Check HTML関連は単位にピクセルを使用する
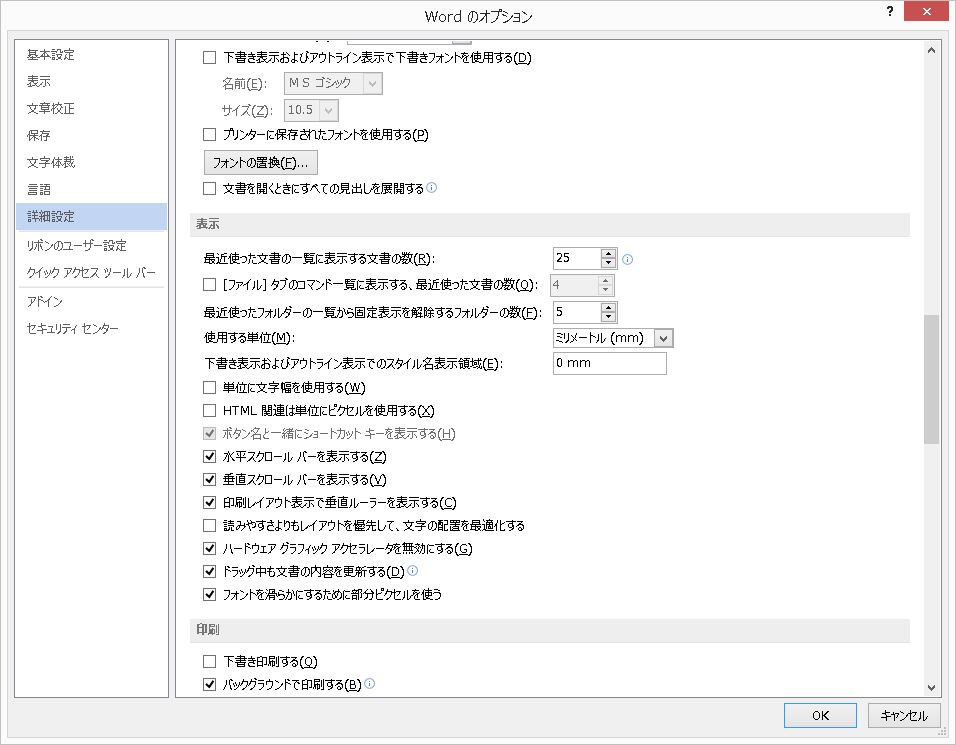The height and width of the screenshot is (745, 956). pyautogui.click(x=209, y=411)
